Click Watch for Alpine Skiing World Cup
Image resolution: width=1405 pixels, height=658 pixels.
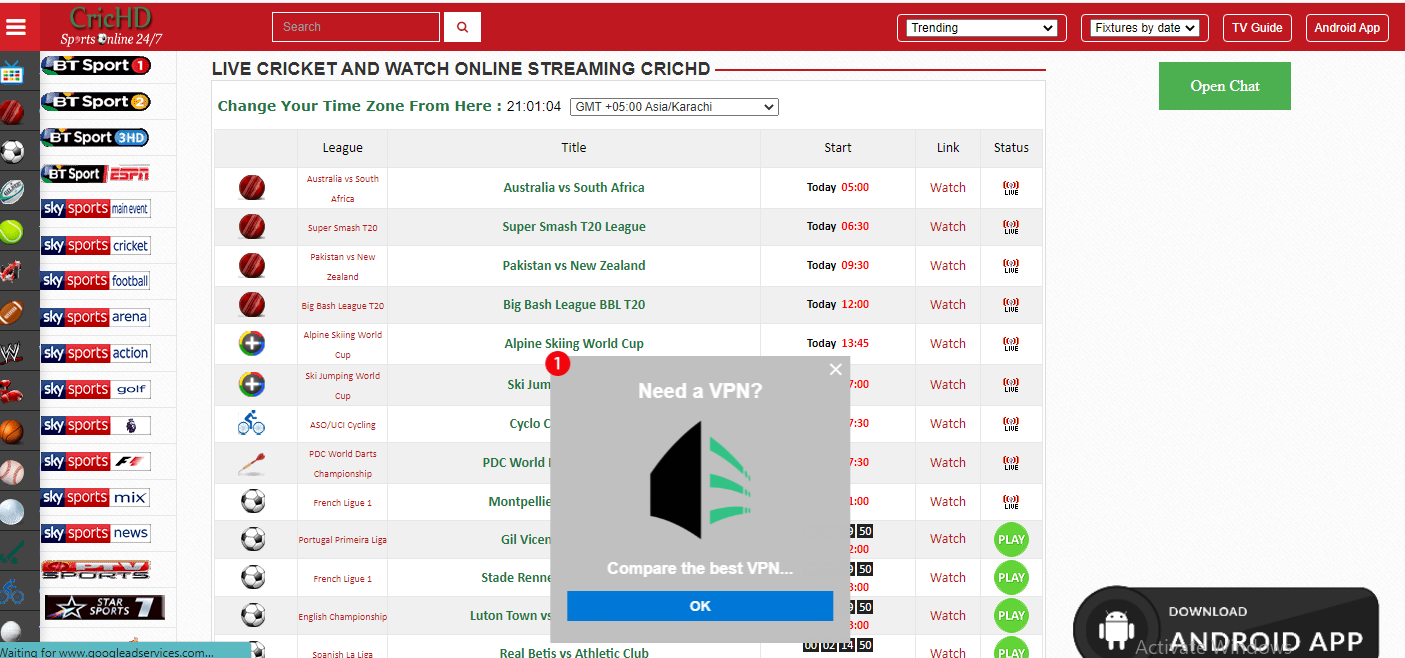tap(948, 344)
